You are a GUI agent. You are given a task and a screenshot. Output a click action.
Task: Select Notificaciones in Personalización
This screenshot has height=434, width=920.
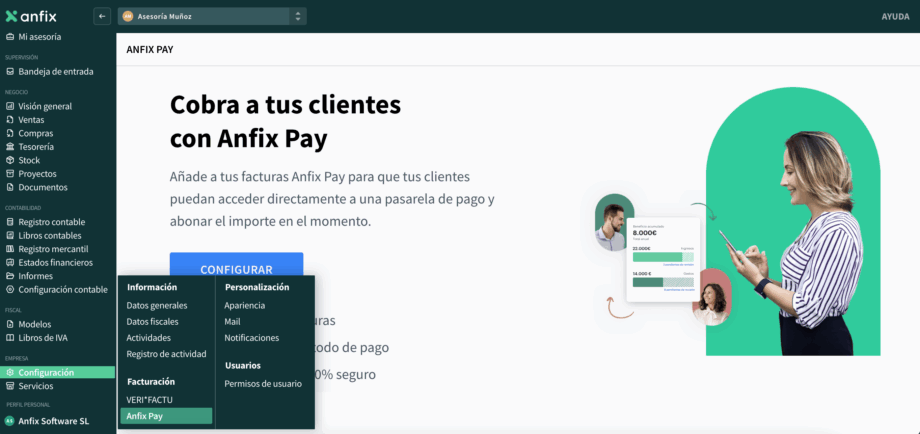251,338
